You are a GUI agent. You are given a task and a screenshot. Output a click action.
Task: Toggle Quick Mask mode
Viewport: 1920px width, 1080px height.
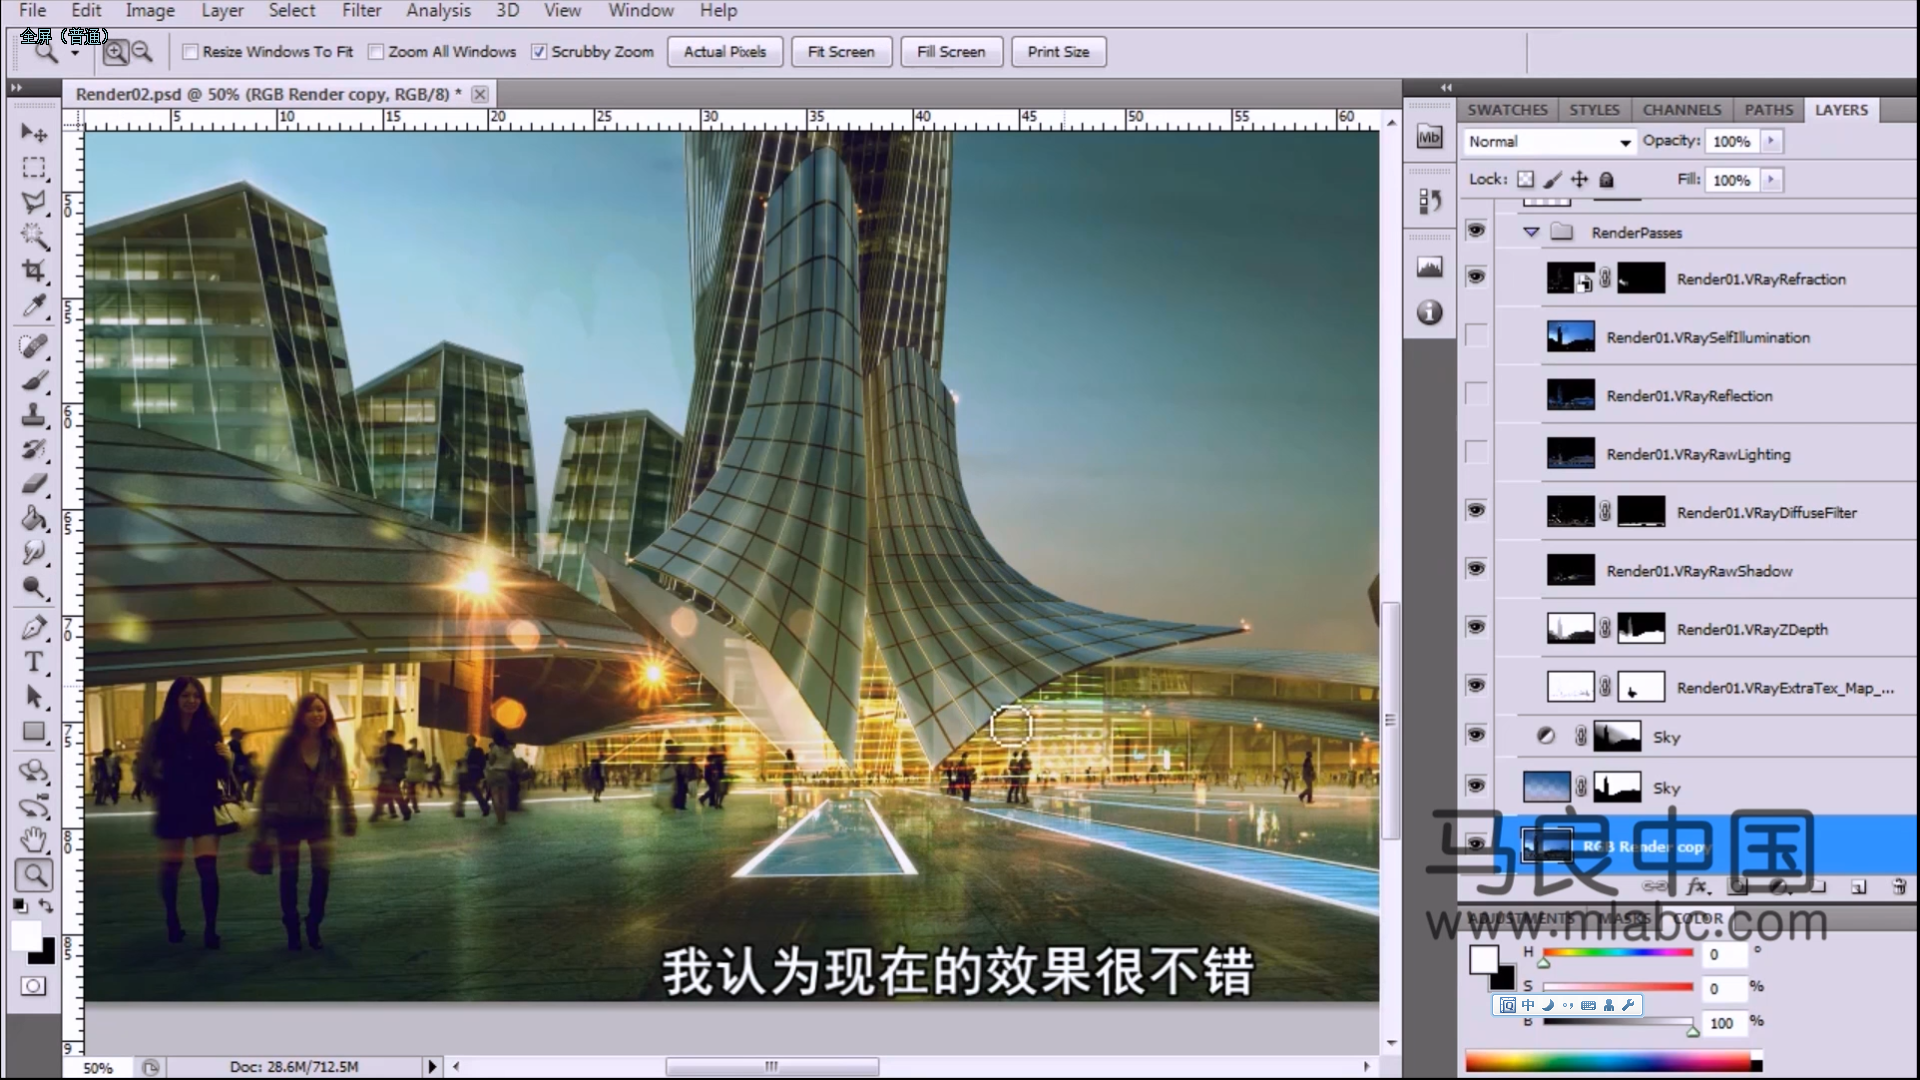click(x=33, y=986)
